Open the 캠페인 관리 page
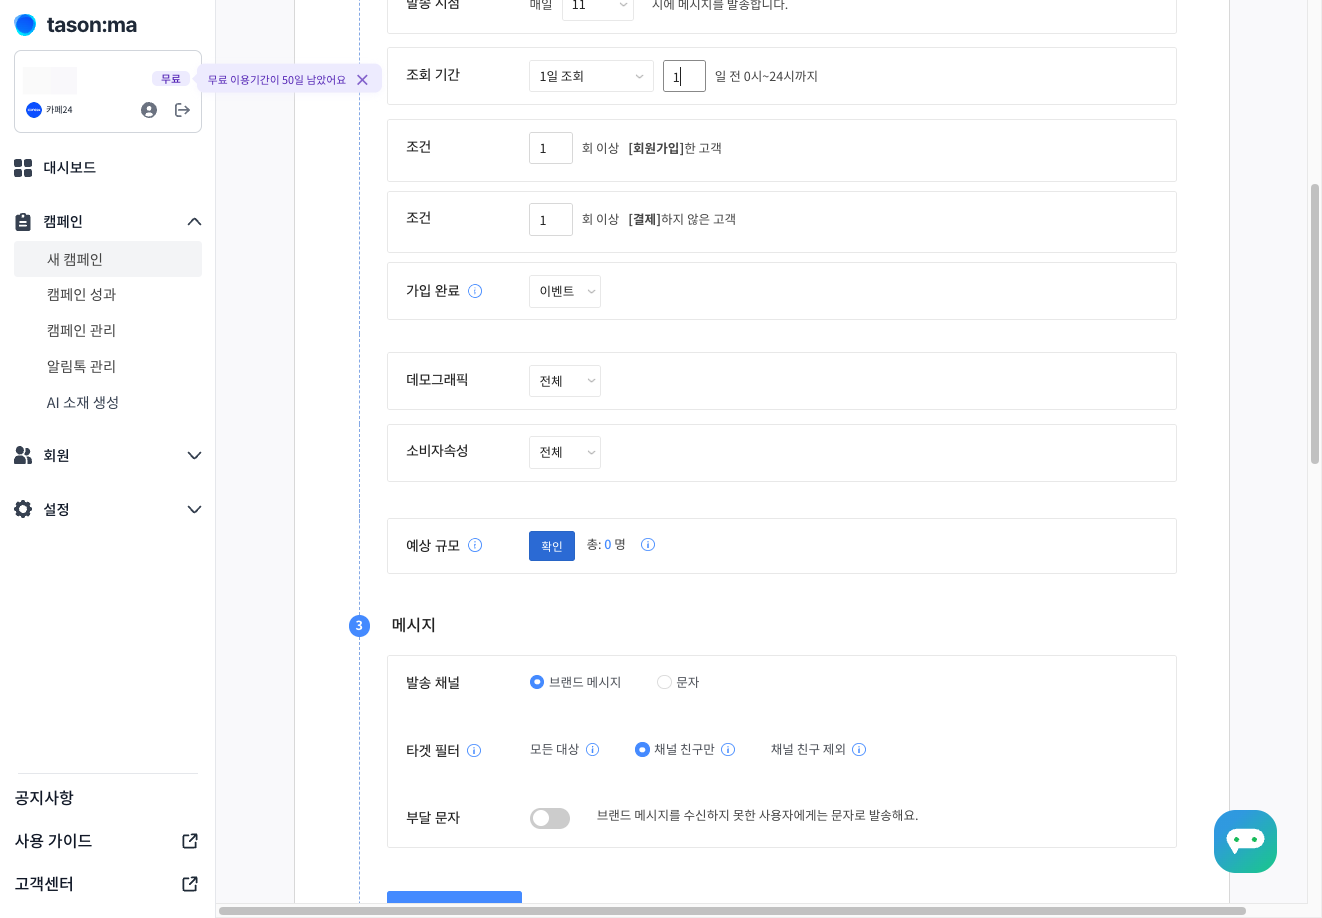 [x=81, y=331]
